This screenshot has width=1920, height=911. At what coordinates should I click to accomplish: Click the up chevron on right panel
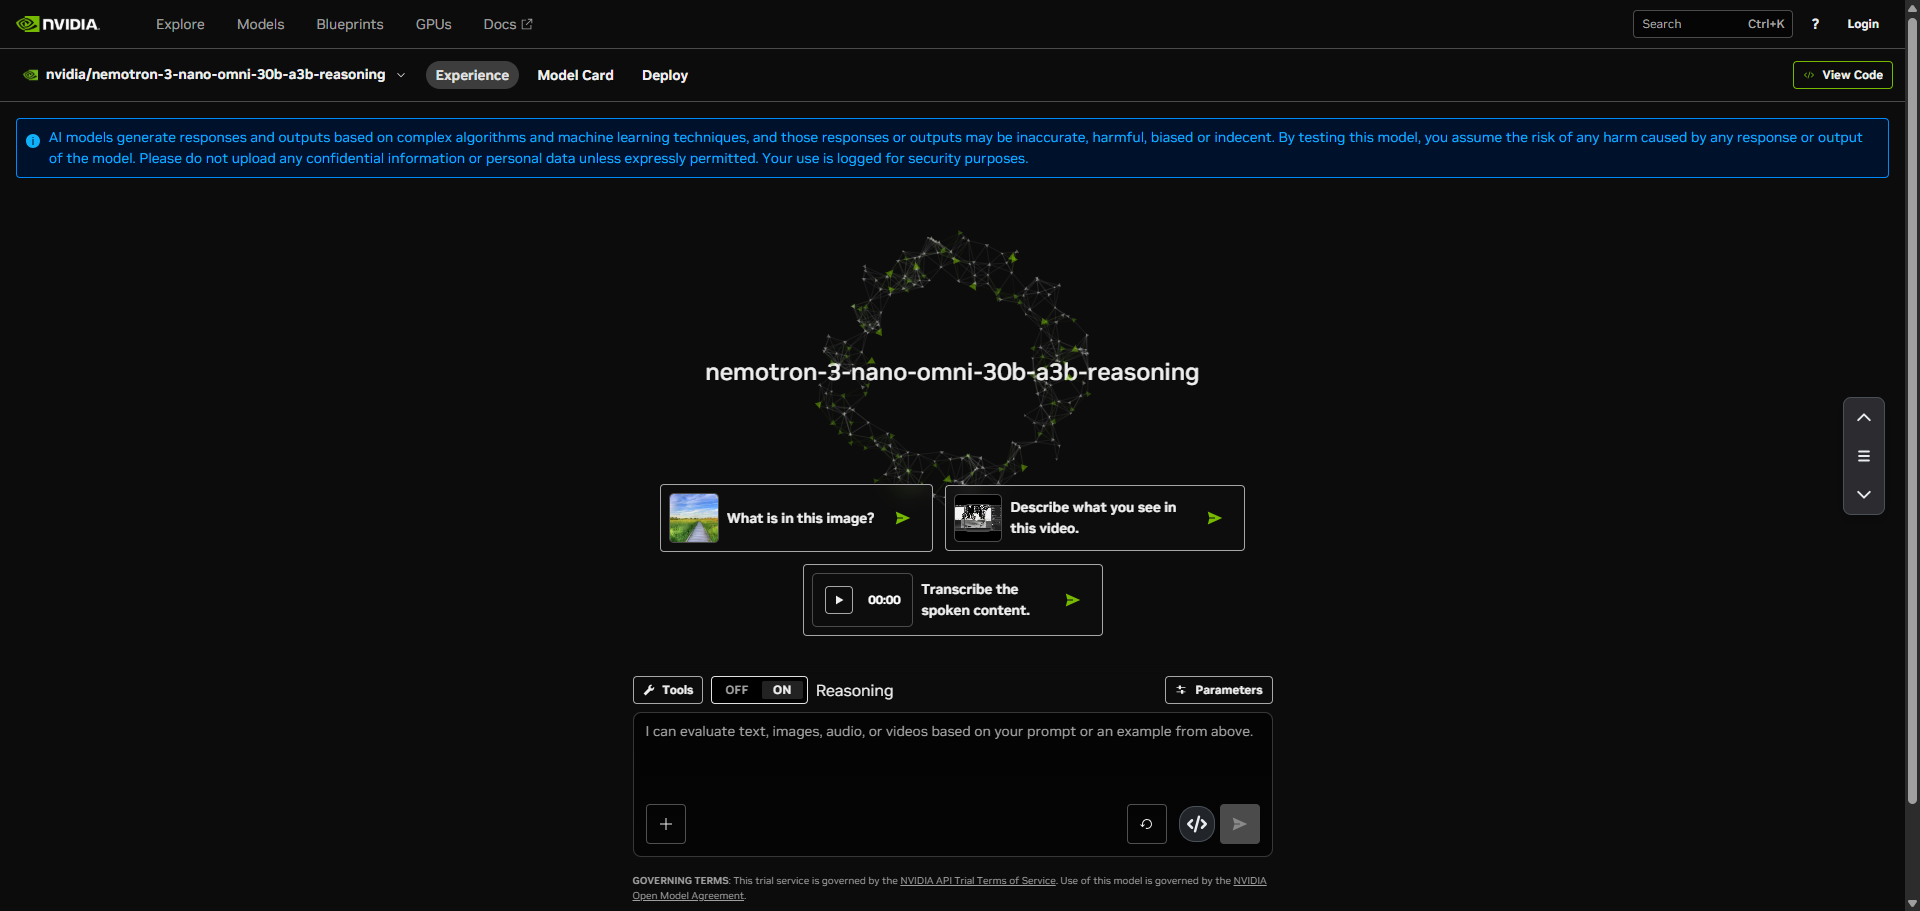(1864, 418)
